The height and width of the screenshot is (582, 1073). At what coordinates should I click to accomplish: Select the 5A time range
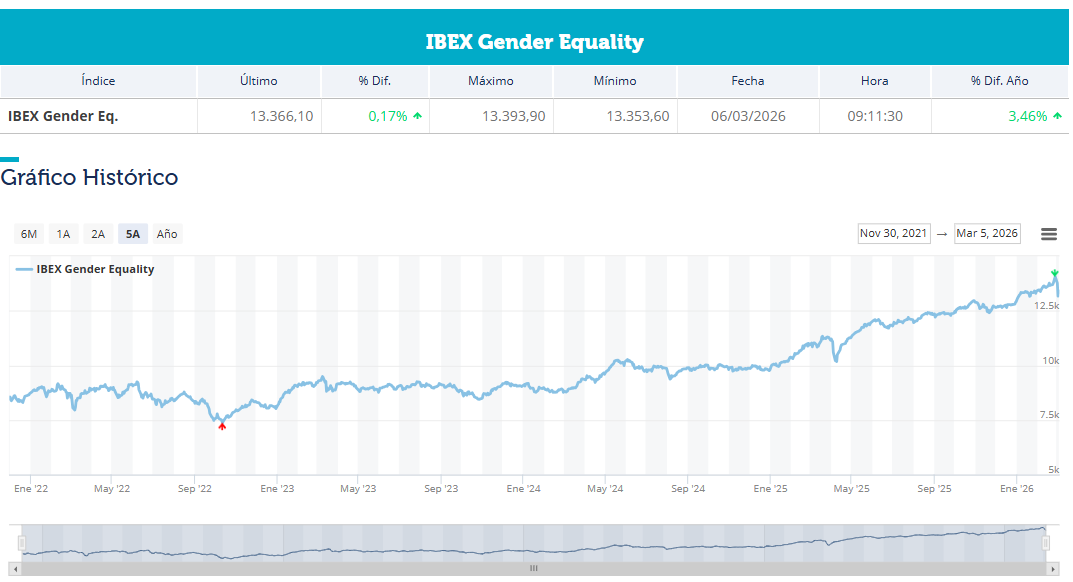click(x=132, y=234)
